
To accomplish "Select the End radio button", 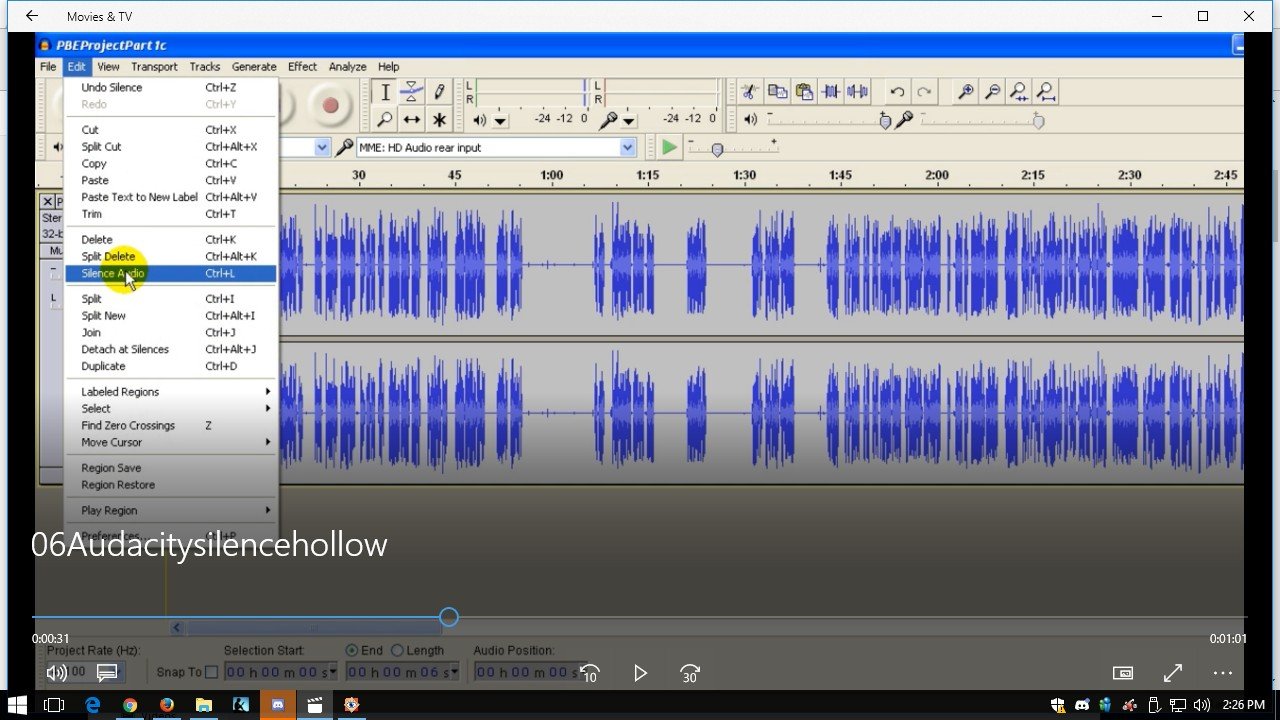I will (351, 650).
